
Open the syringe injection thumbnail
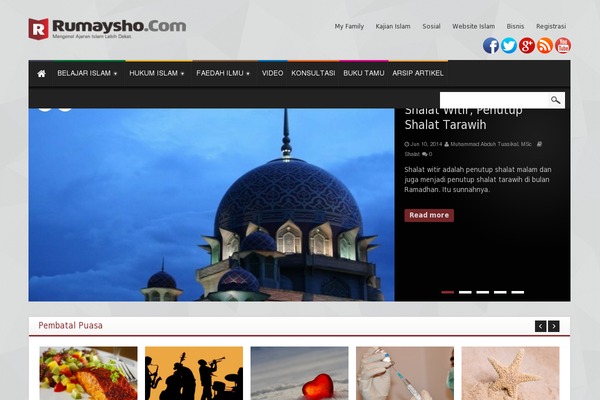(405, 373)
